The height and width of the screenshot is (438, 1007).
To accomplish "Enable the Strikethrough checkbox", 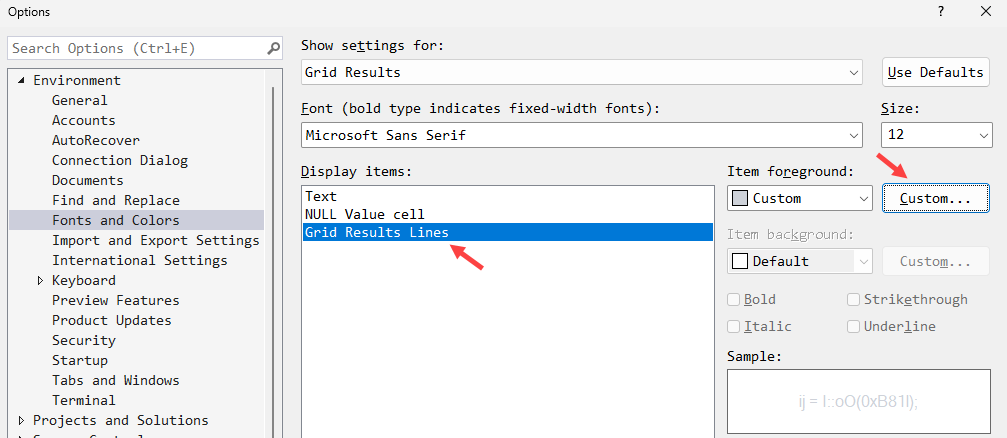I will pyautogui.click(x=854, y=299).
